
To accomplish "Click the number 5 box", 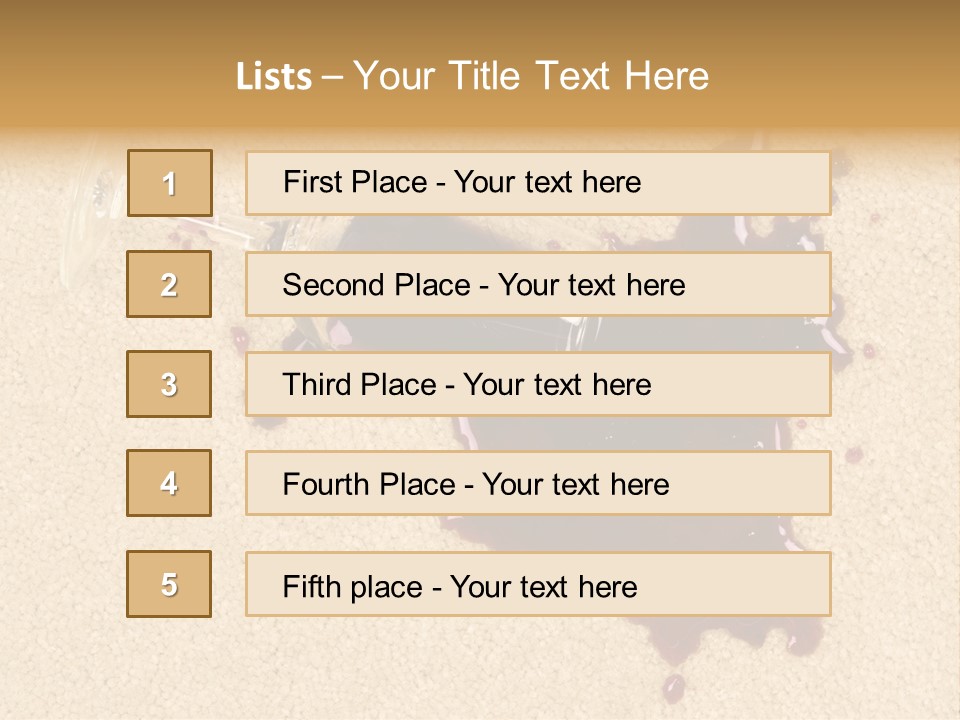I will coord(169,584).
